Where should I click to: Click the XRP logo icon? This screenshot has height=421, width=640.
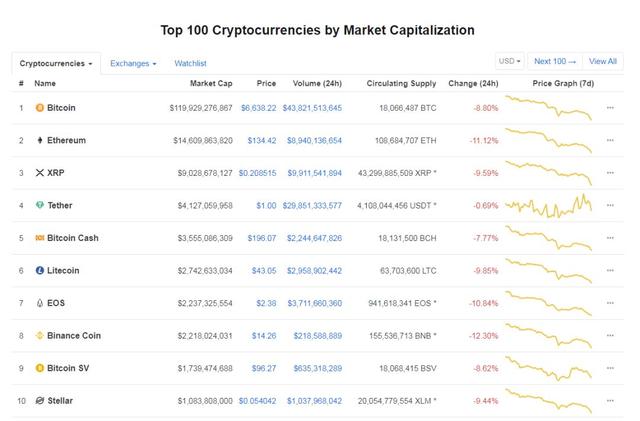point(40,173)
